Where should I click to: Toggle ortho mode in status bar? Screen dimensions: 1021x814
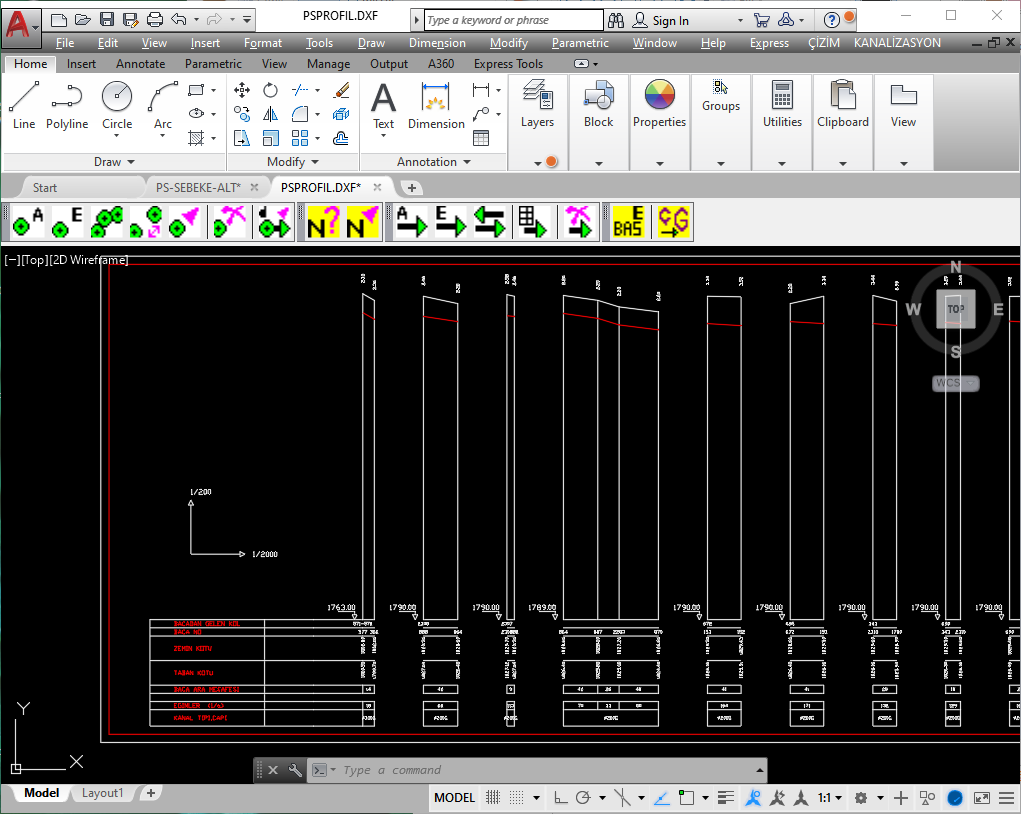click(560, 798)
